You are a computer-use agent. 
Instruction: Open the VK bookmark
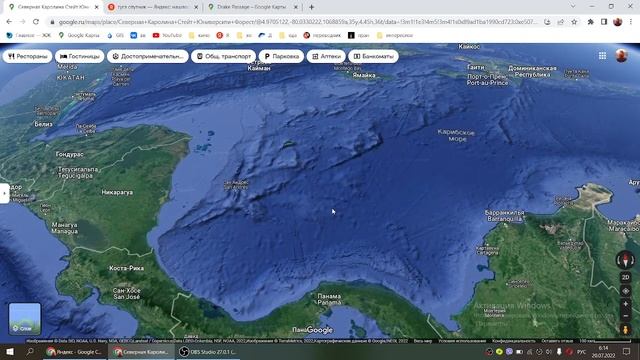tap(138, 36)
